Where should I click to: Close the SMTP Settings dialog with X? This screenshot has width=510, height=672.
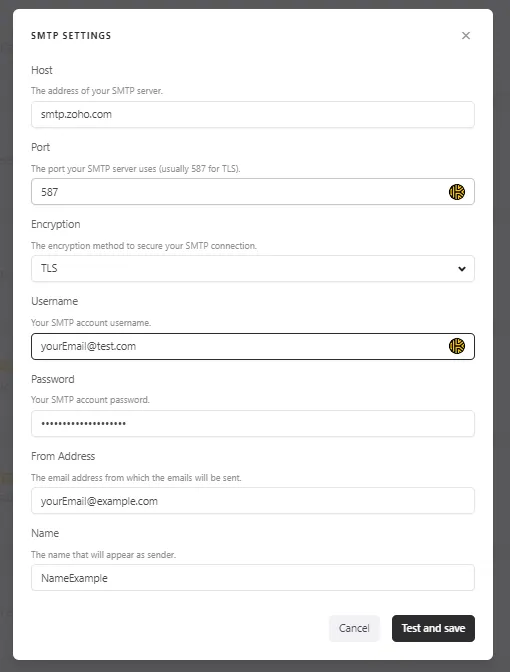466,36
